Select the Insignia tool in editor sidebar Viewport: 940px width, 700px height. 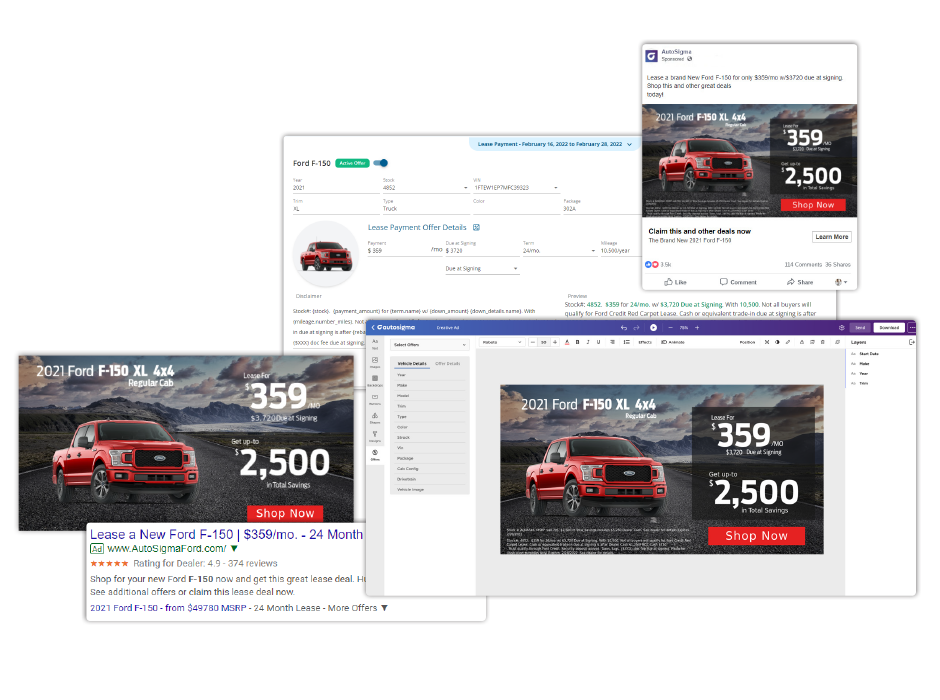375,436
